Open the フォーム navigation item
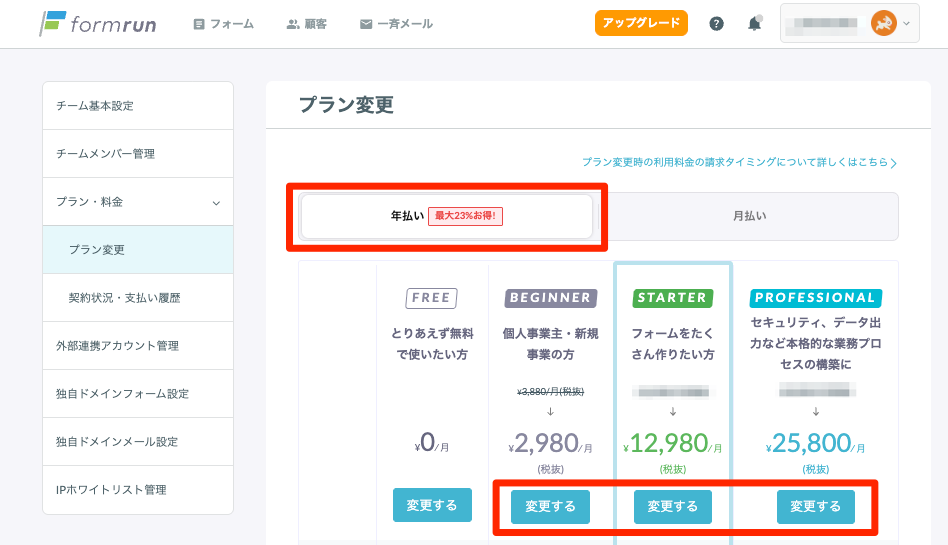Image resolution: width=948 pixels, height=545 pixels. [223, 24]
